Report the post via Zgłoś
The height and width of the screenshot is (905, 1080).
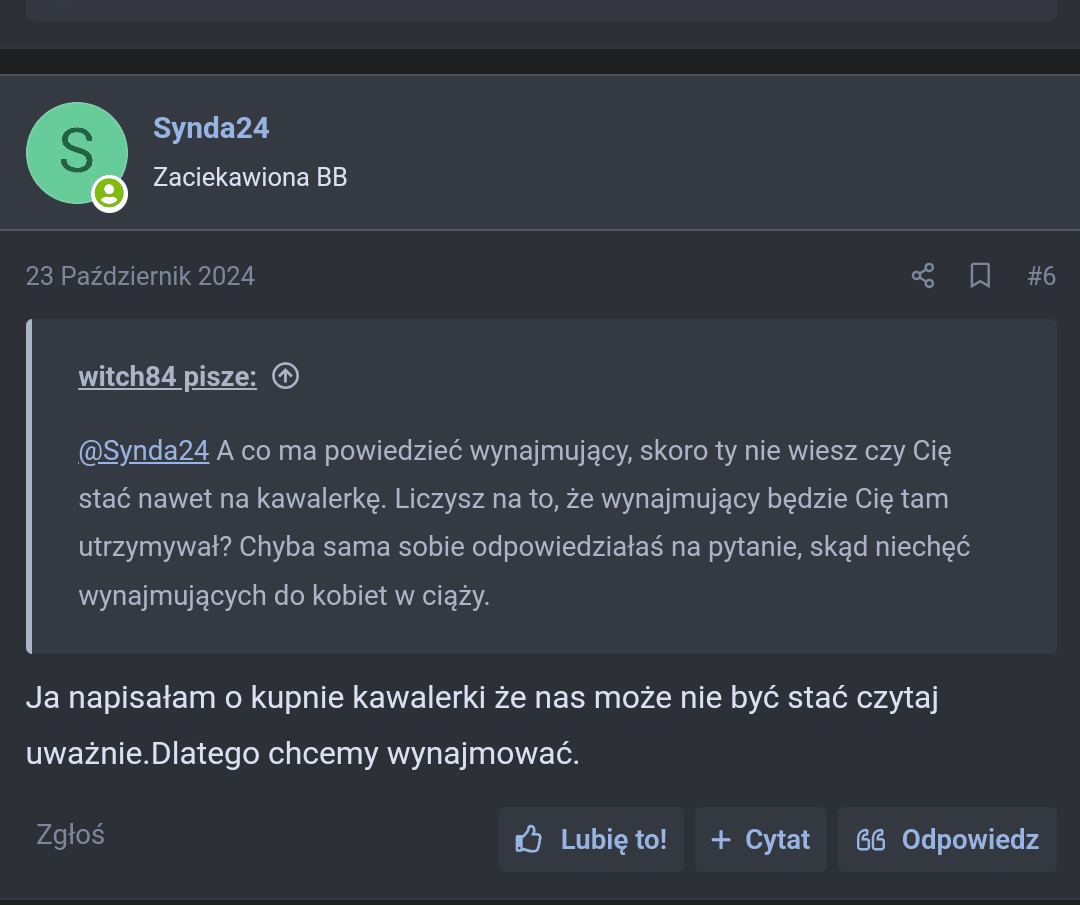tap(70, 834)
